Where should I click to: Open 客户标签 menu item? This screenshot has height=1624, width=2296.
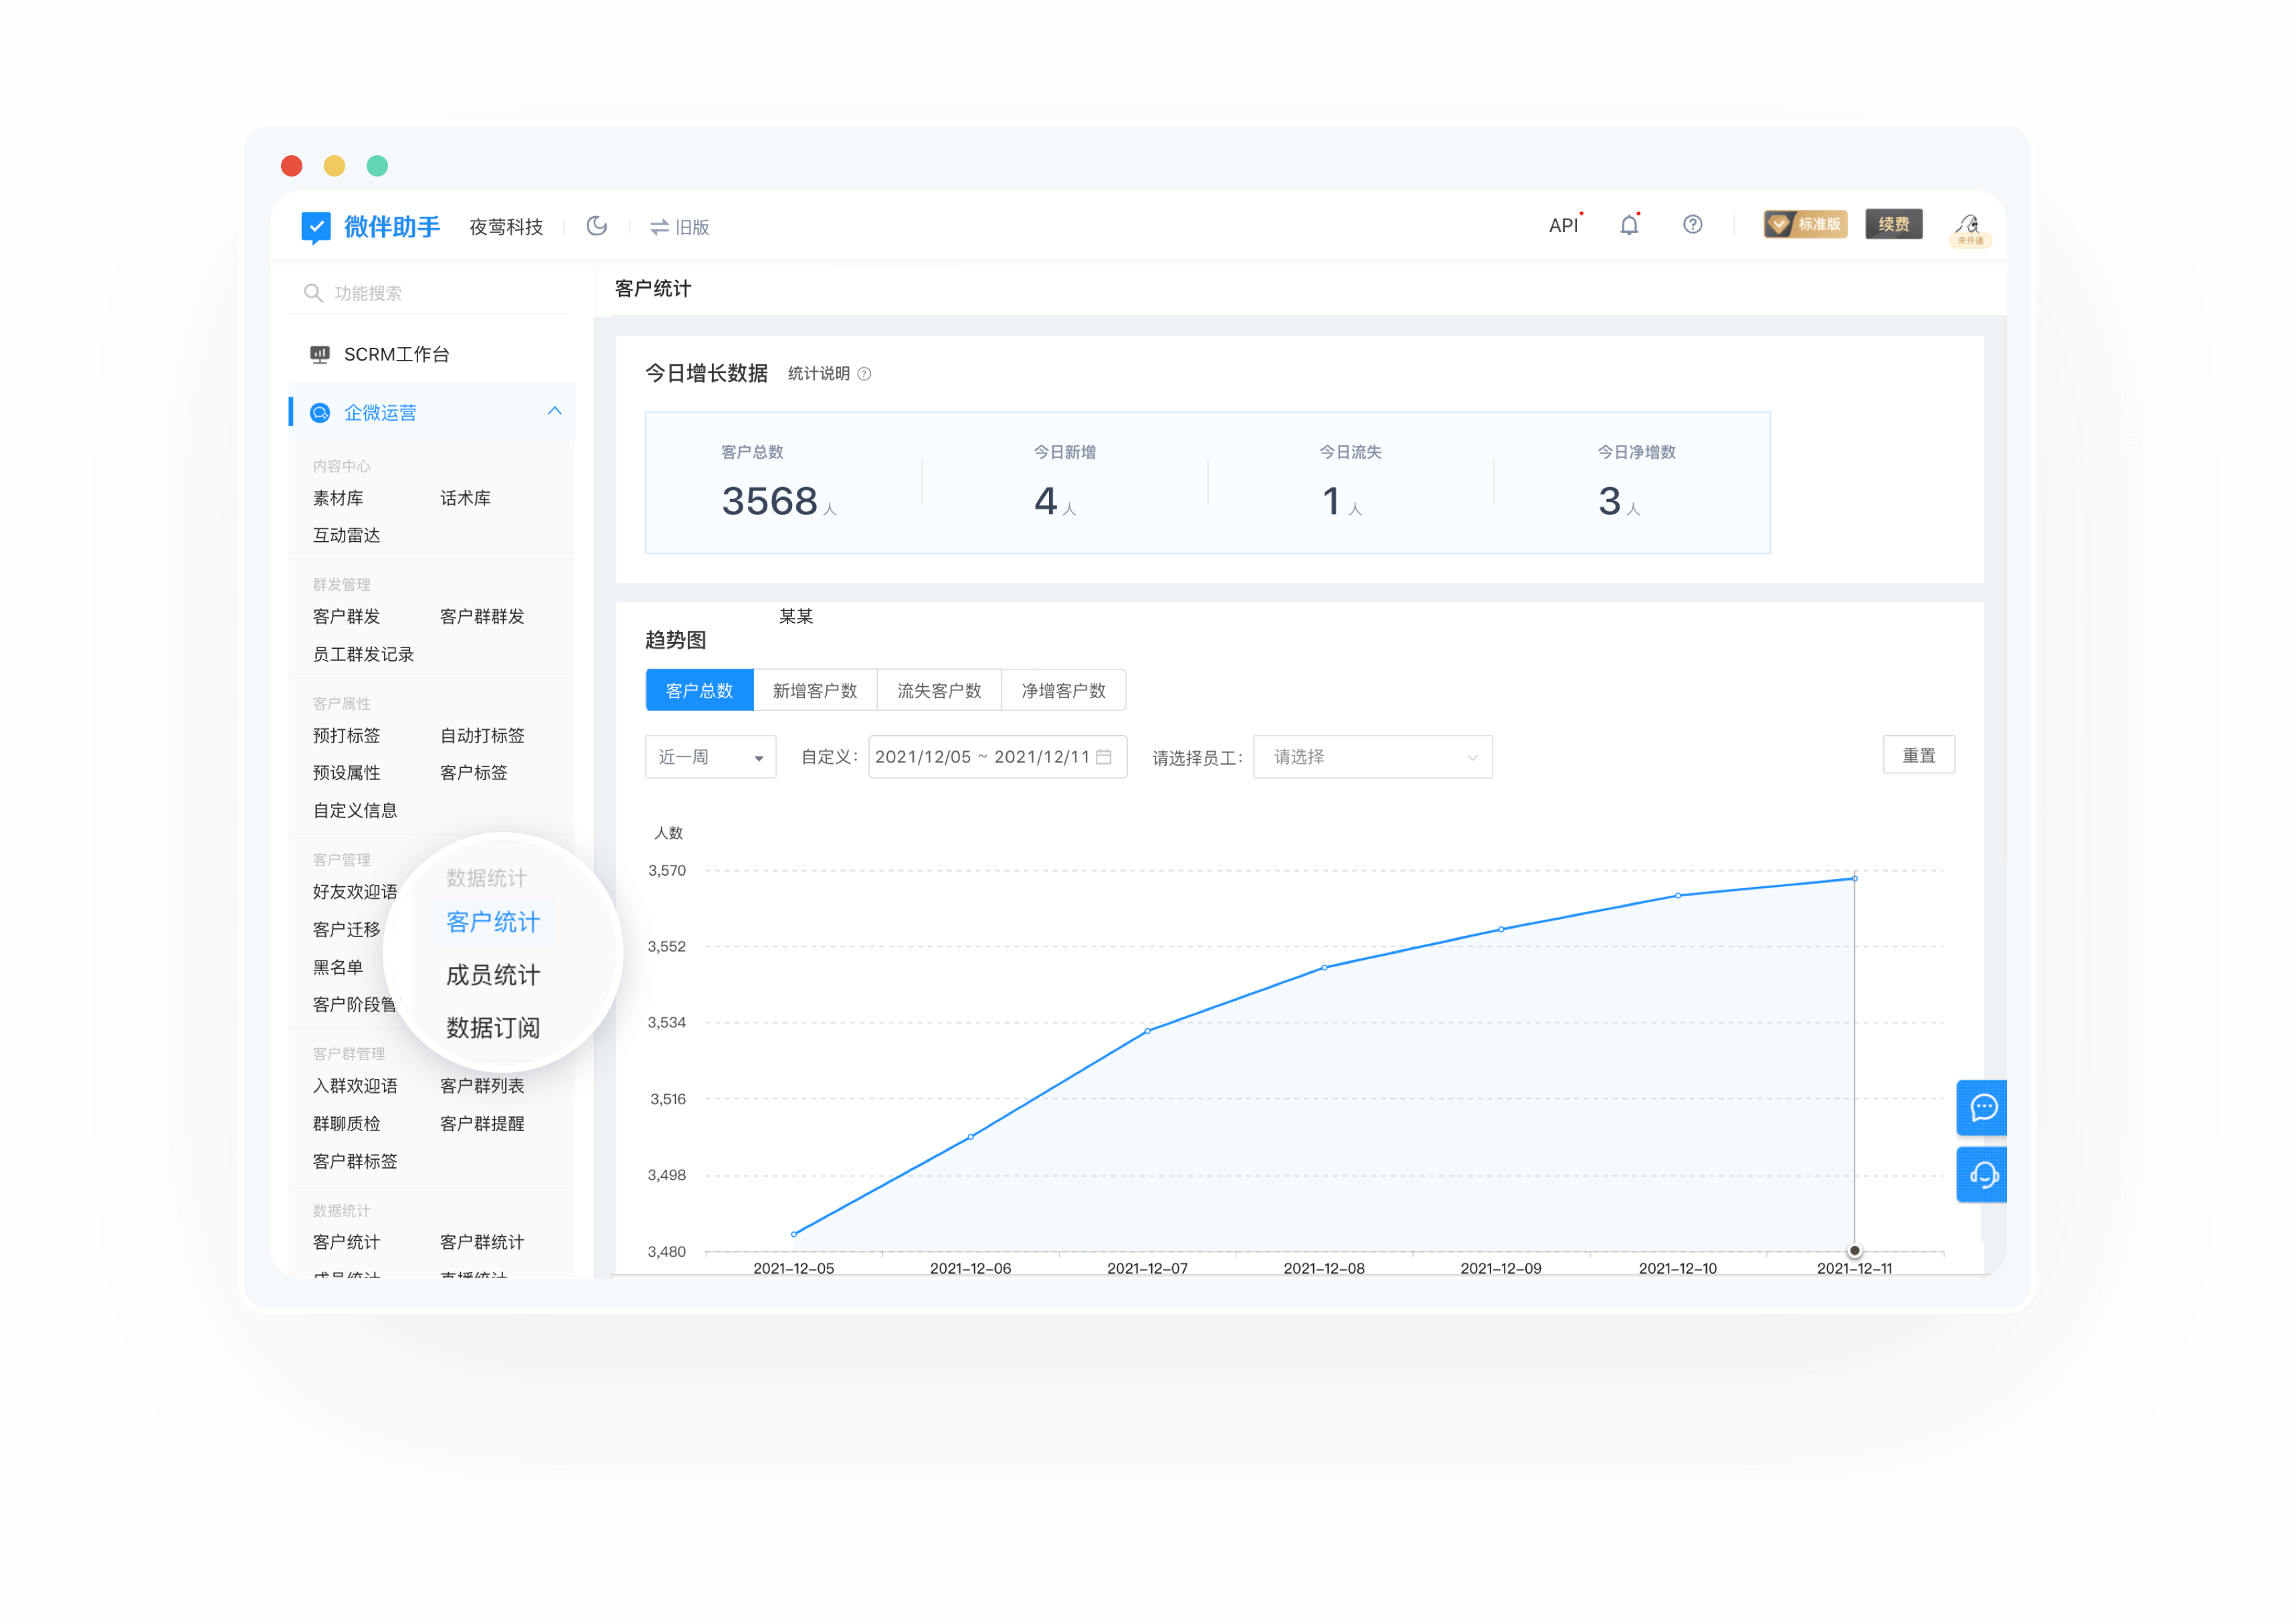click(x=474, y=772)
